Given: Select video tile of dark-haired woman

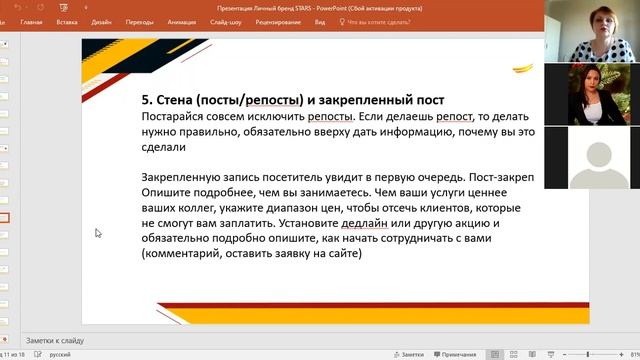Looking at the screenshot, I should pos(592,94).
